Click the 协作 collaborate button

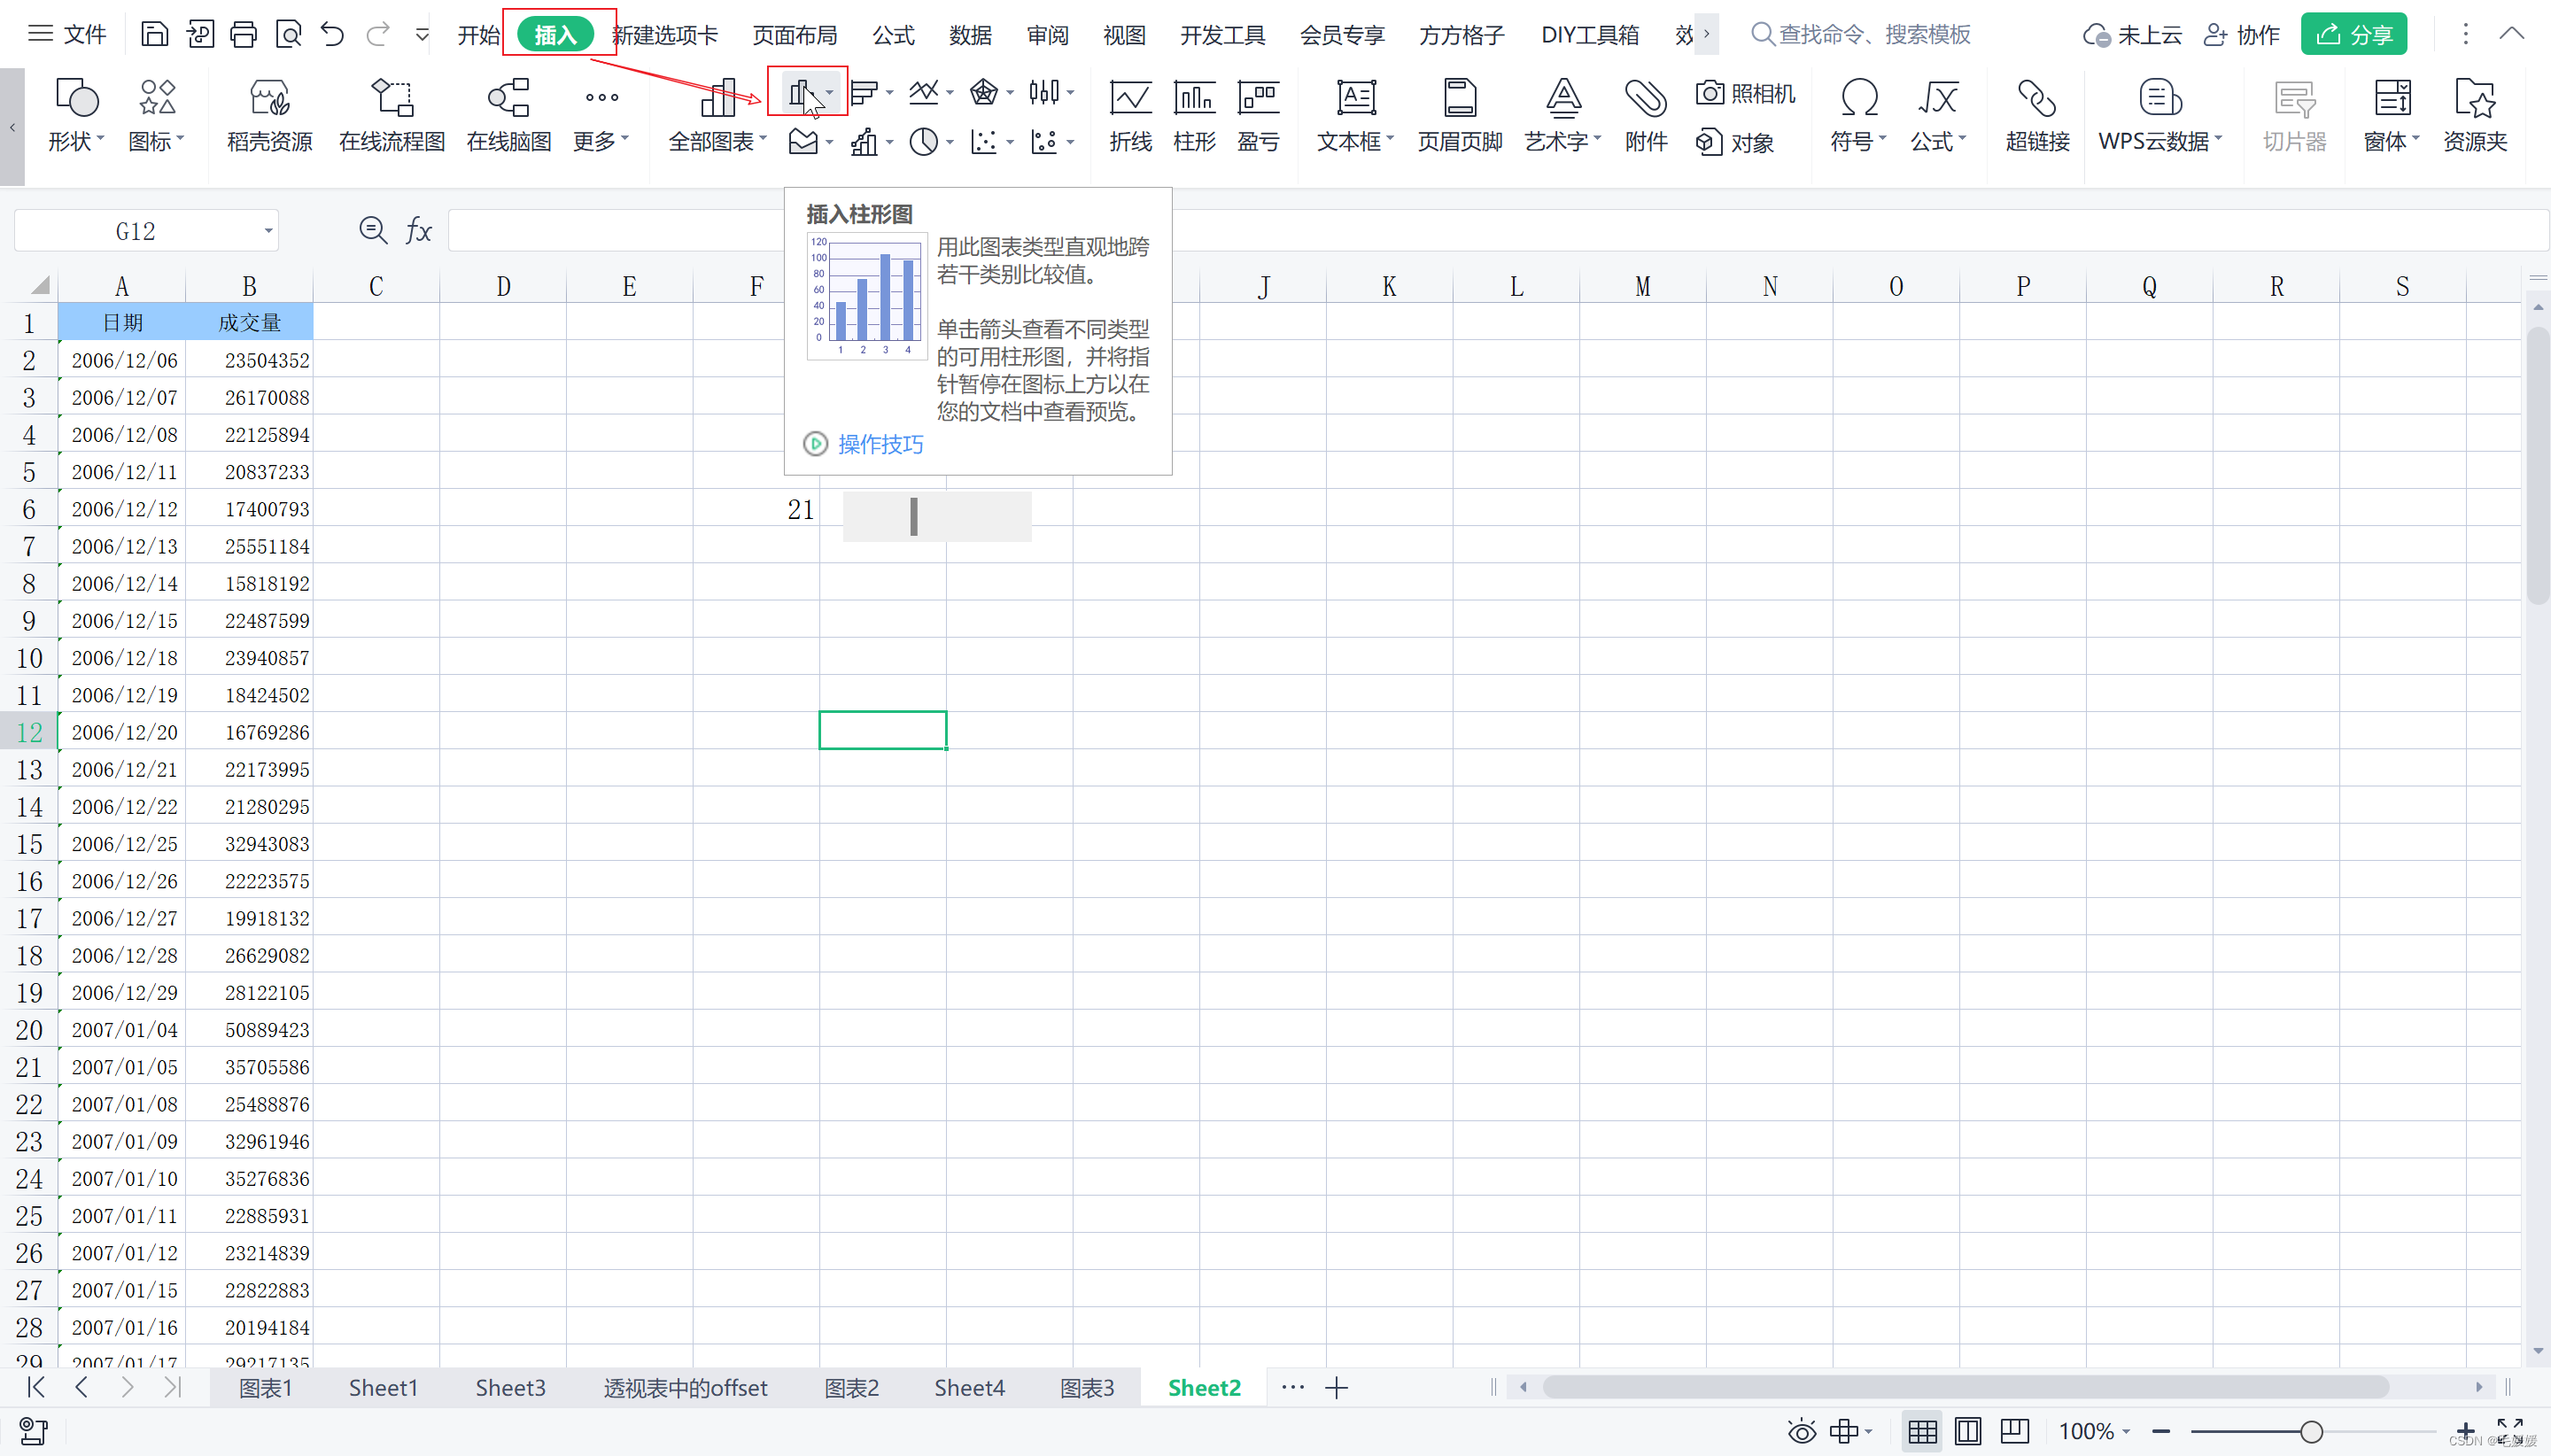click(2241, 35)
